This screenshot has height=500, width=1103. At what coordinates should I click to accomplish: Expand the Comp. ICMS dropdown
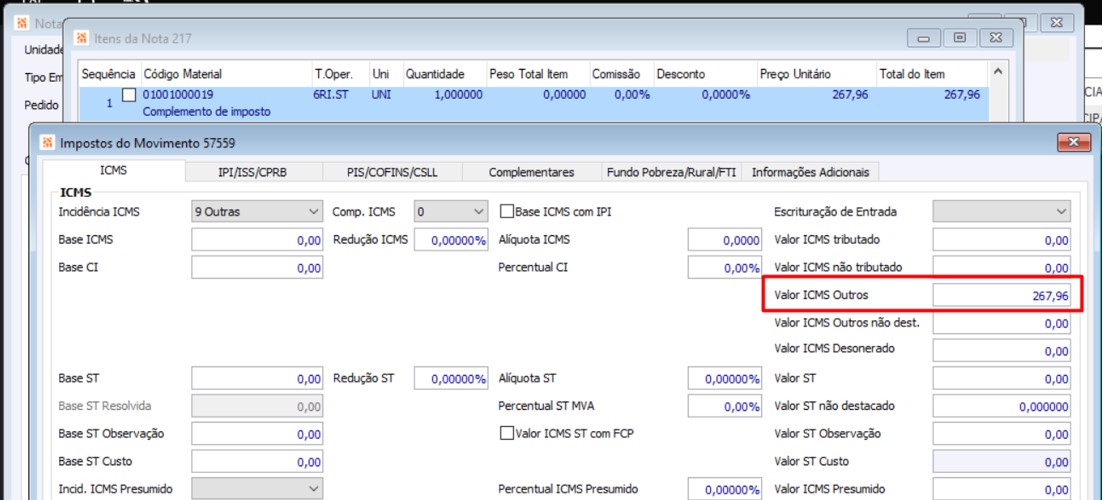point(450,211)
